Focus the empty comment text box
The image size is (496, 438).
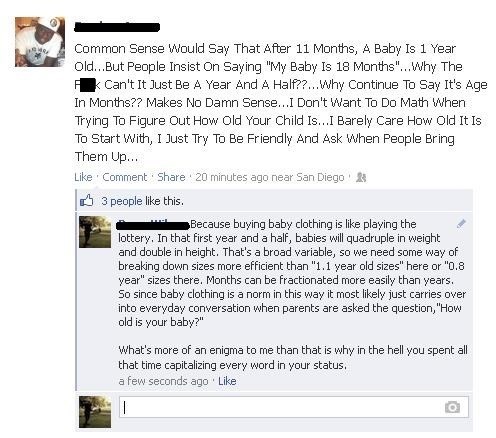coord(294,407)
